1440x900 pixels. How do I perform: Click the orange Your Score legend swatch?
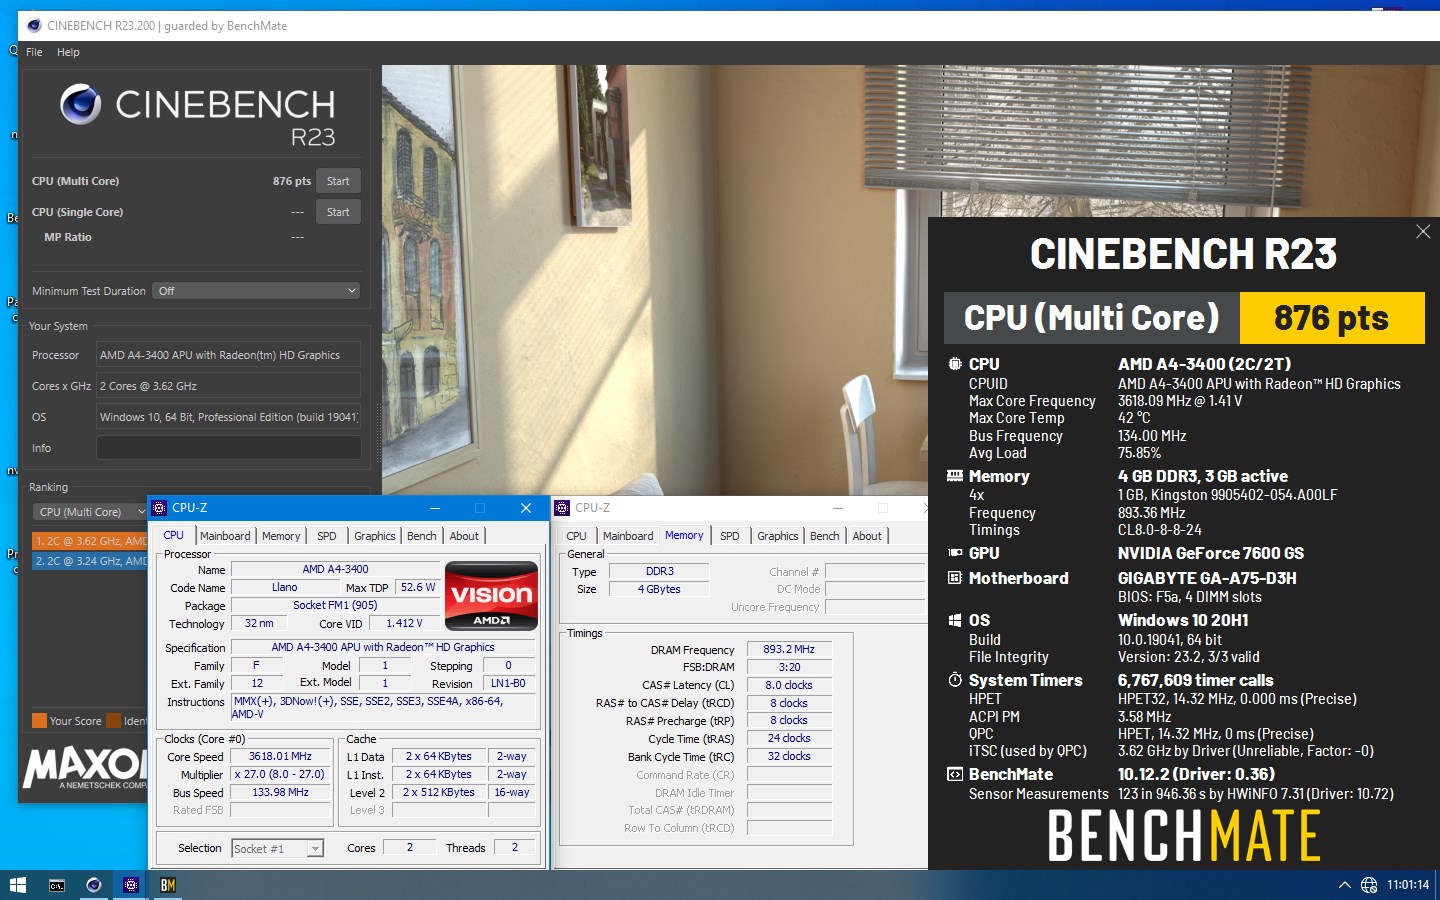tap(39, 721)
